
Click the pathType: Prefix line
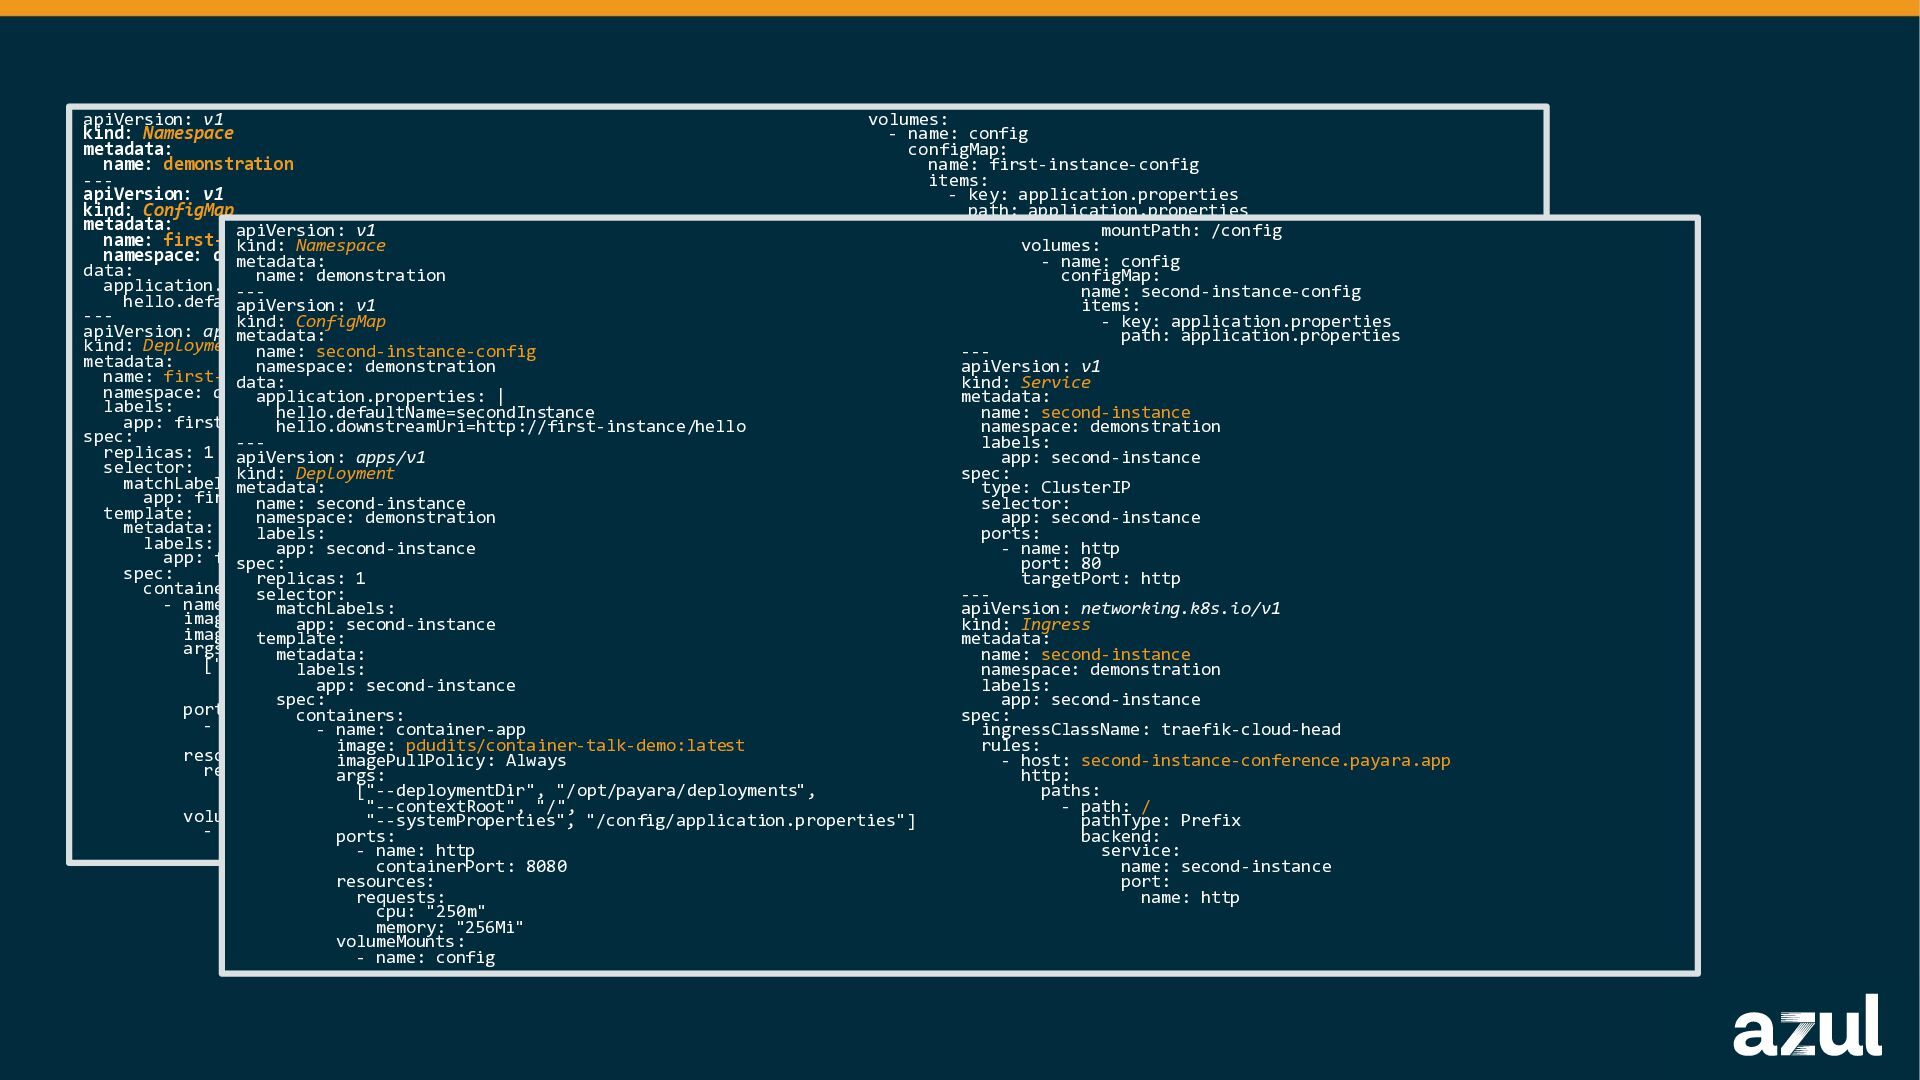(x=1160, y=821)
